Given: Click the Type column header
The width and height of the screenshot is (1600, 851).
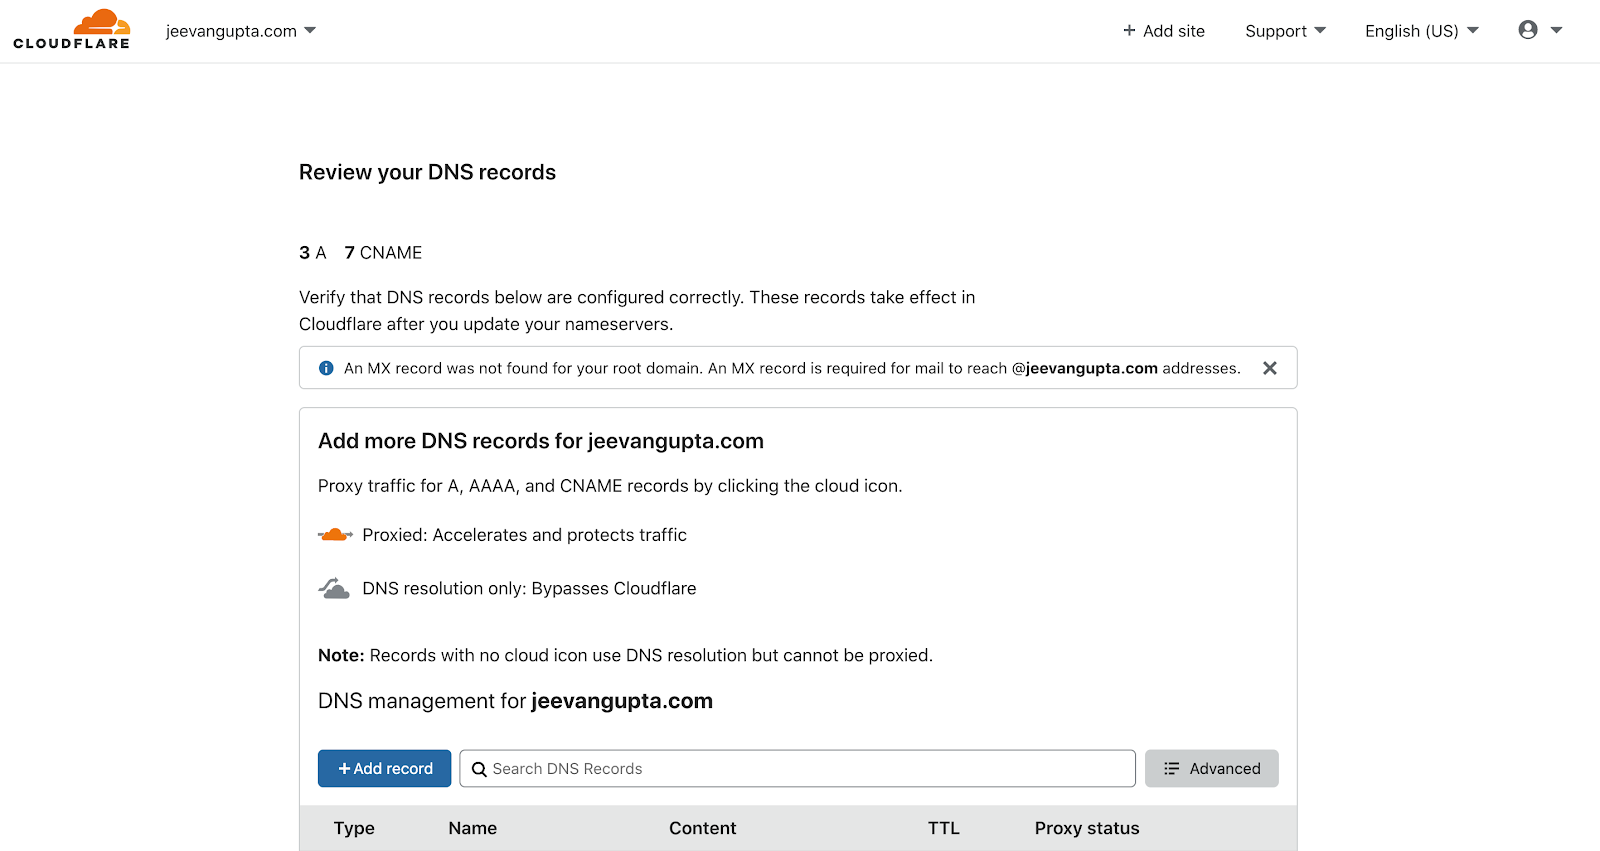Looking at the screenshot, I should pos(354,828).
